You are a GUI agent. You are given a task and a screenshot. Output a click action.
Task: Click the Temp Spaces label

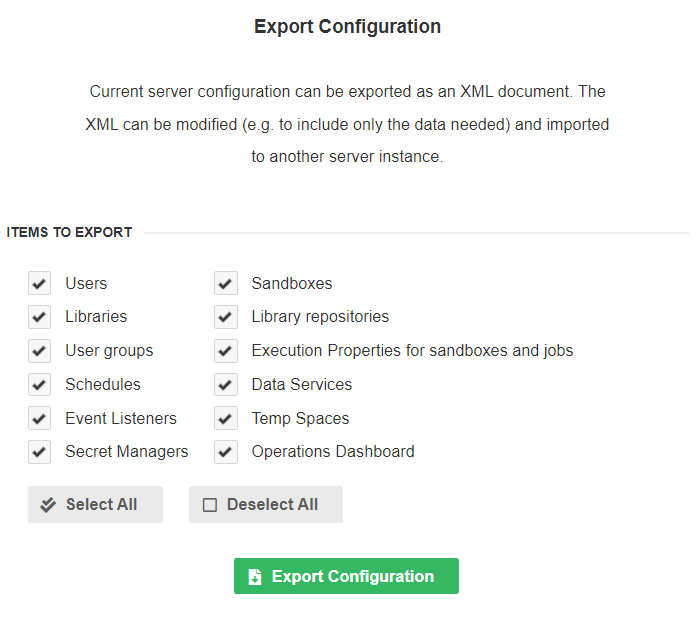click(301, 418)
